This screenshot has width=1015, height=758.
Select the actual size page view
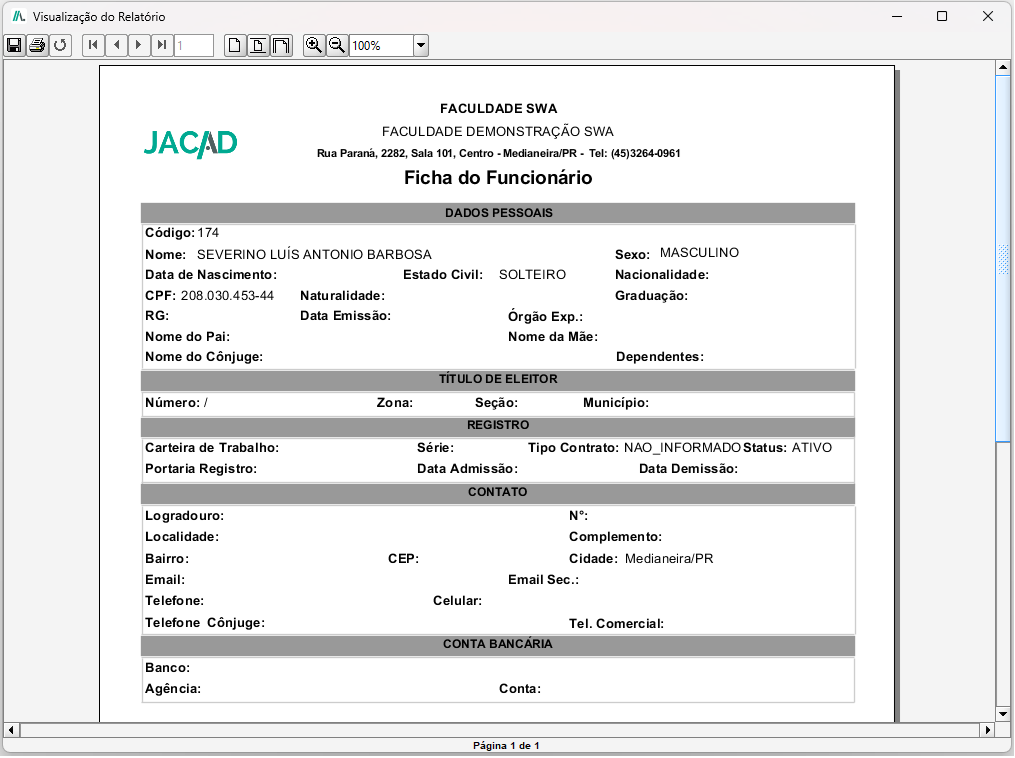click(x=235, y=45)
